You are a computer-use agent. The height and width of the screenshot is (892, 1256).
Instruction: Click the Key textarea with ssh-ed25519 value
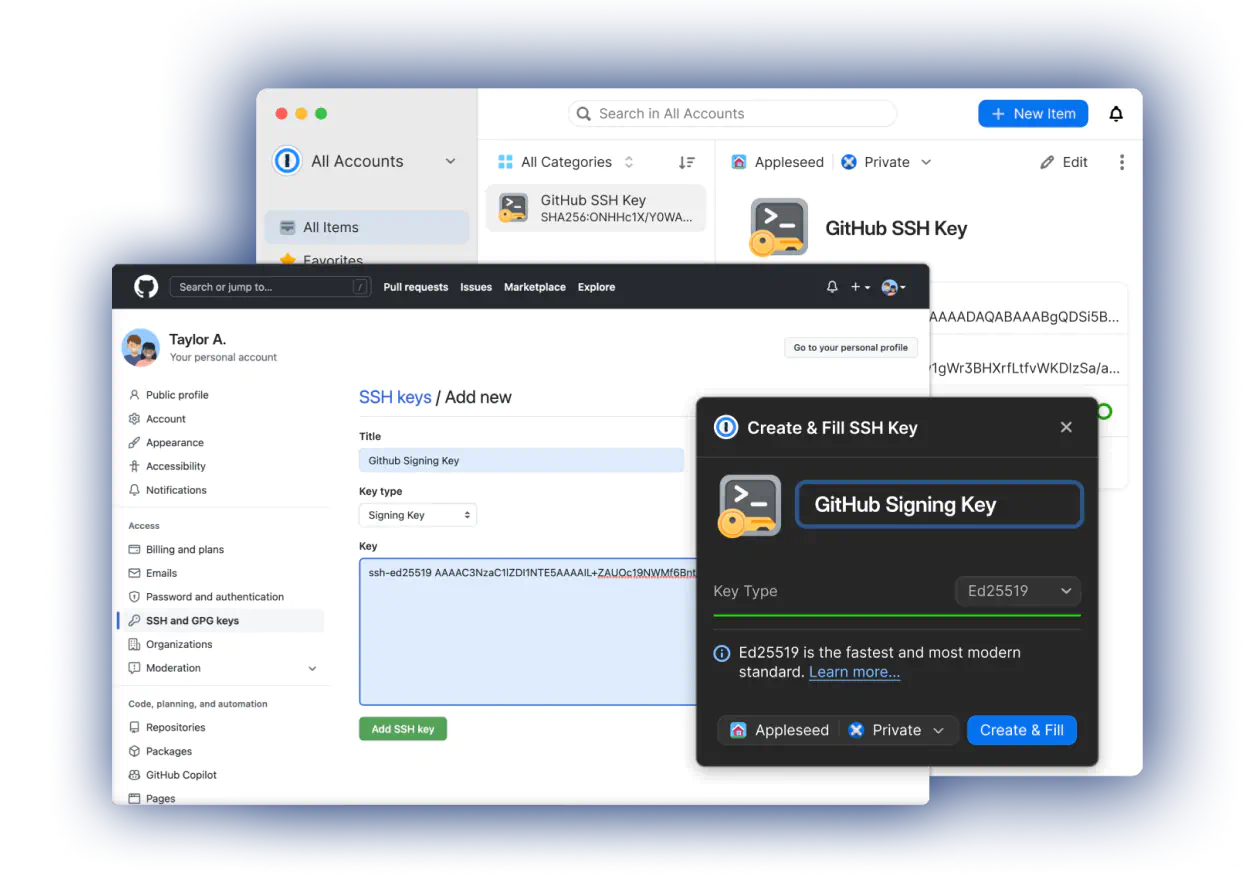pyautogui.click(x=527, y=632)
